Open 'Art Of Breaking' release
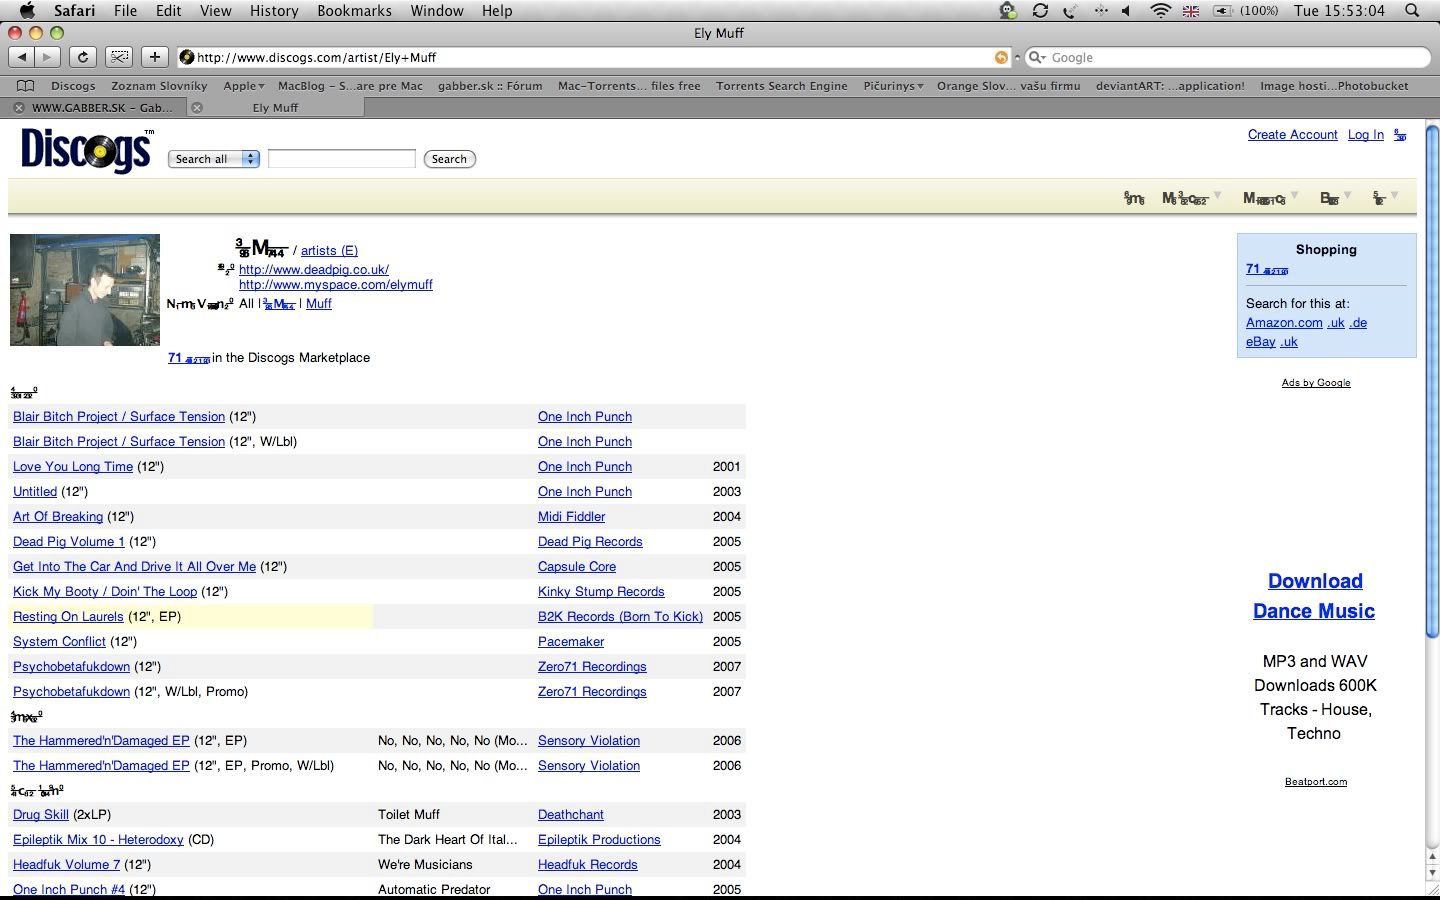The width and height of the screenshot is (1440, 900). [58, 517]
